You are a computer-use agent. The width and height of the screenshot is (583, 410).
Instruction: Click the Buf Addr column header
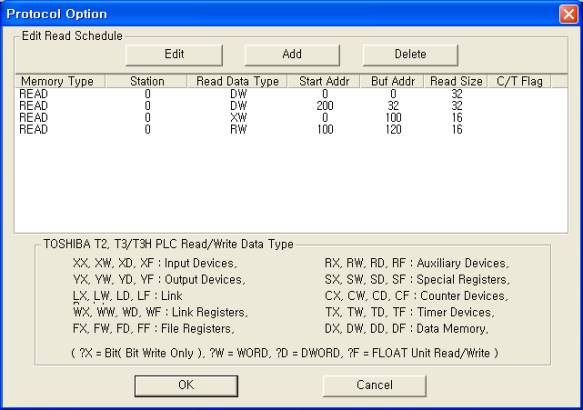(x=392, y=81)
